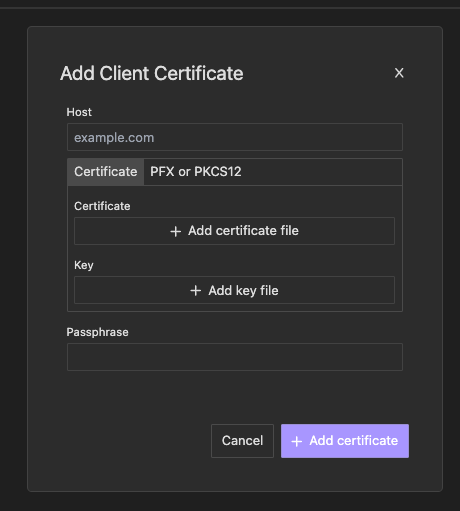The height and width of the screenshot is (511, 460).
Task: Click the Host field label
Action: (79, 112)
